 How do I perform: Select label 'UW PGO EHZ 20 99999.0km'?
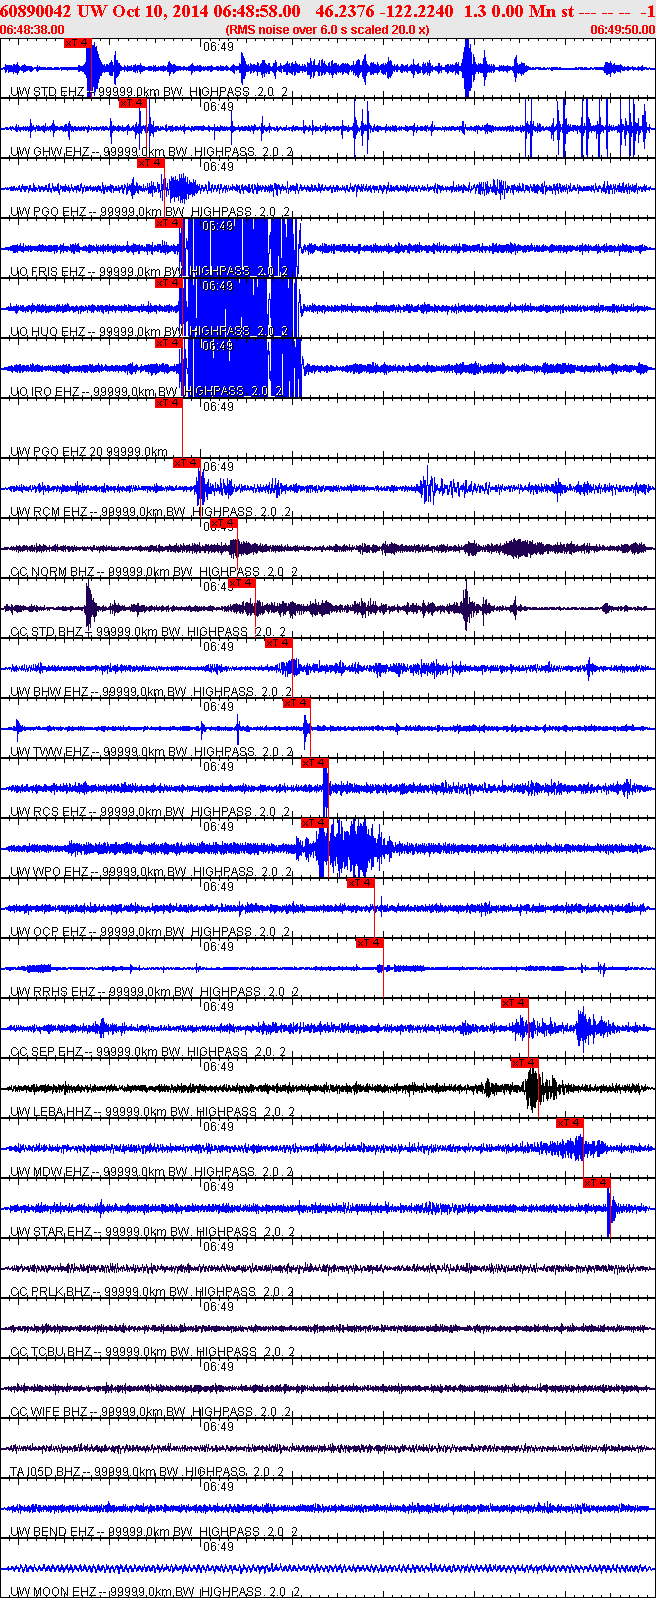89,452
